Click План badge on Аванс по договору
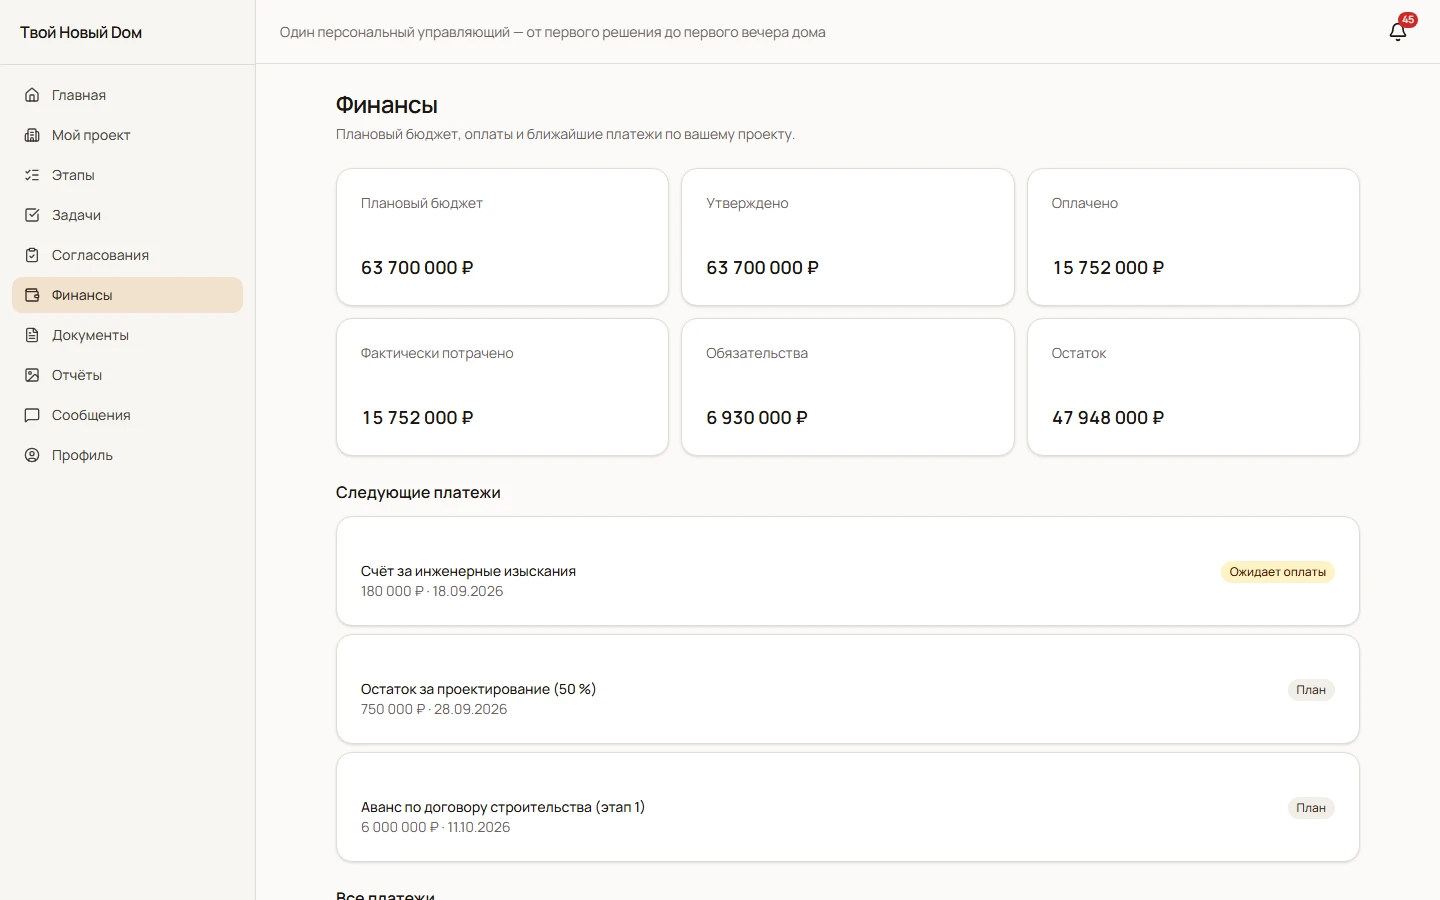The height and width of the screenshot is (900, 1440). point(1311,808)
